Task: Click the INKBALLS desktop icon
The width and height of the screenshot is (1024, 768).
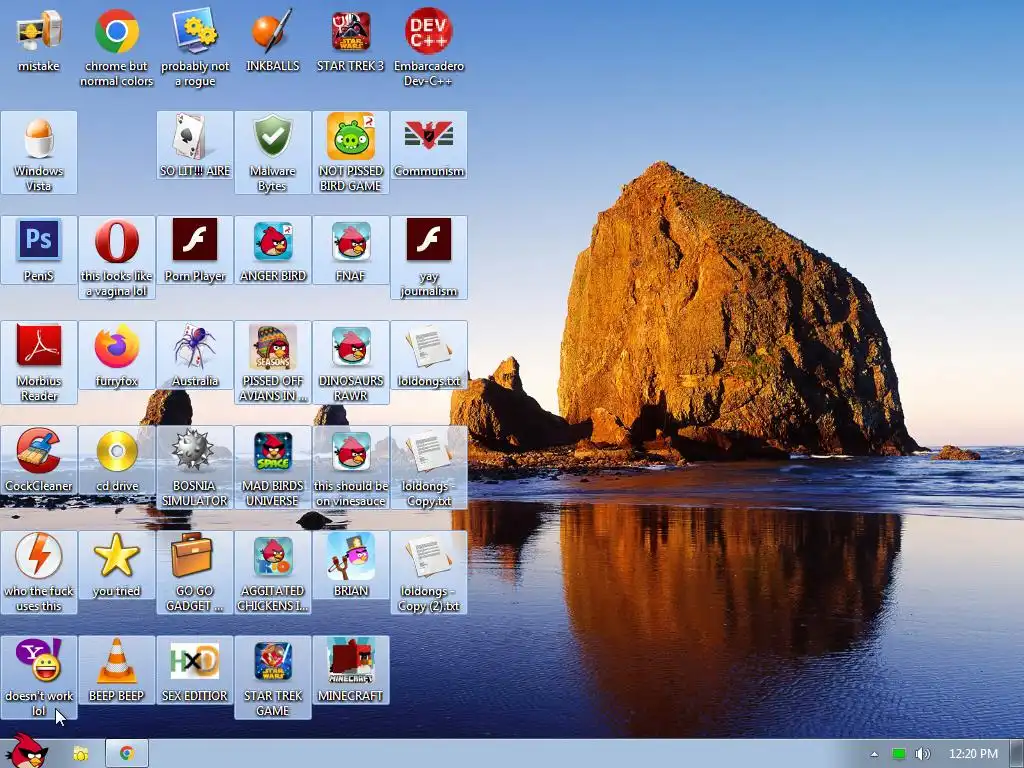Action: [x=272, y=31]
